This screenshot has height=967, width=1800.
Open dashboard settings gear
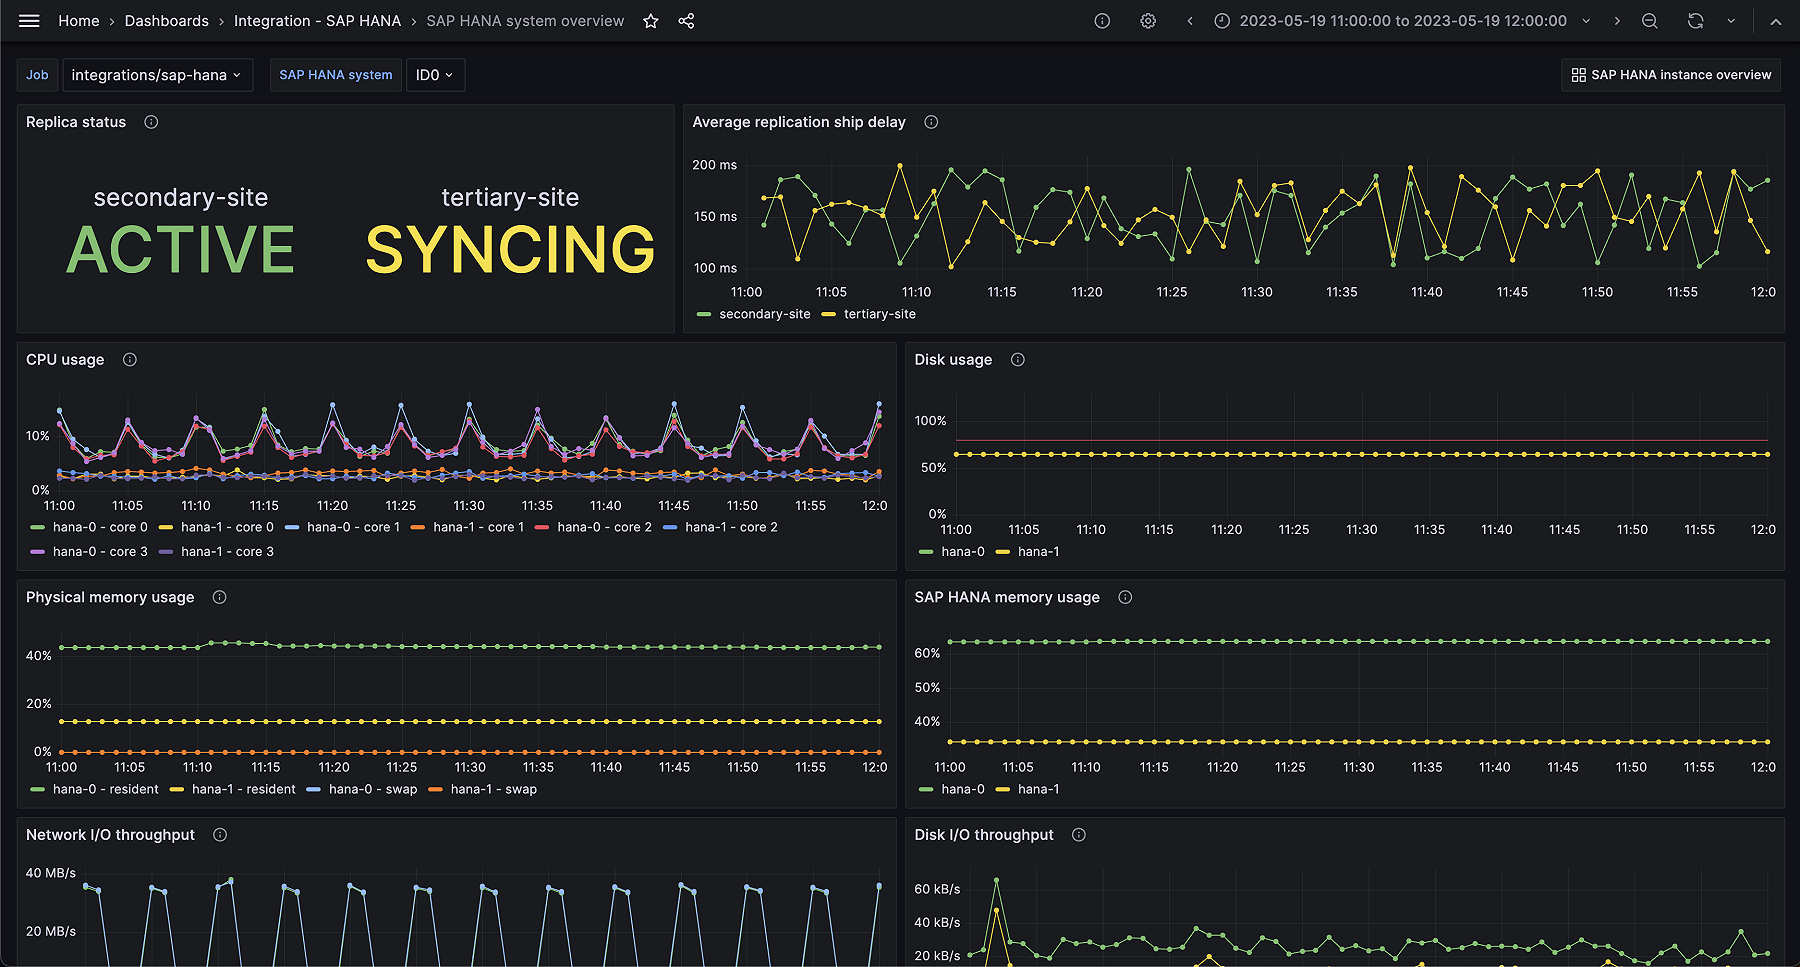pyautogui.click(x=1147, y=20)
